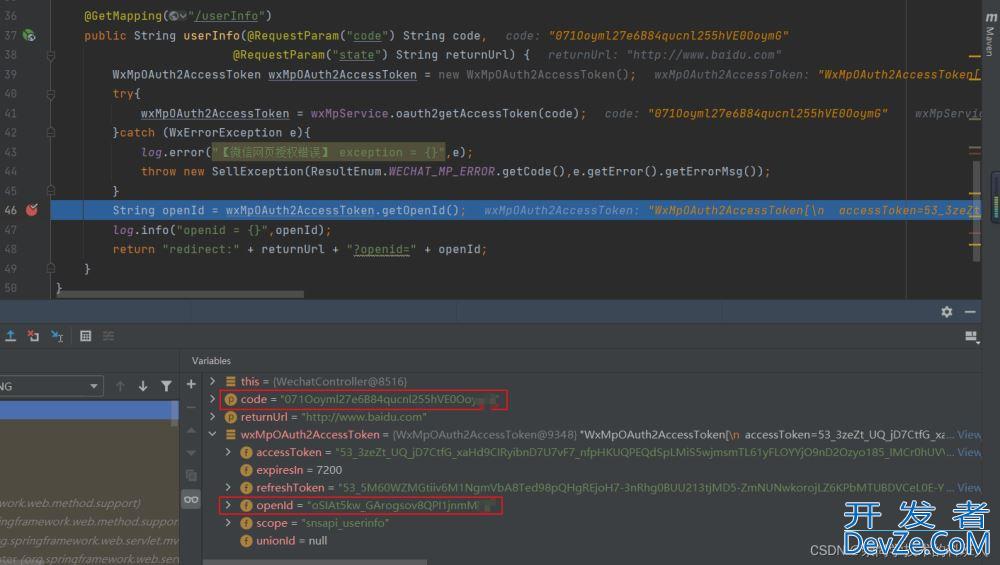Viewport: 1000px width, 565px height.
Task: Click the endpoint gutter icon on line 37
Action: click(x=29, y=35)
